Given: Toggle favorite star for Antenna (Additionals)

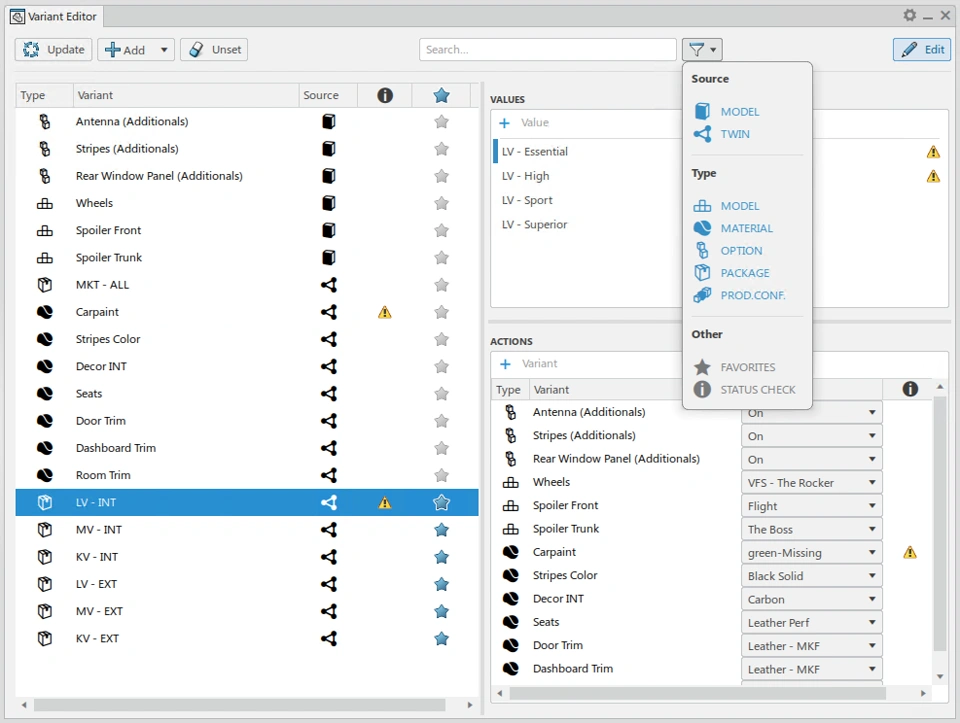Looking at the screenshot, I should tap(441, 121).
